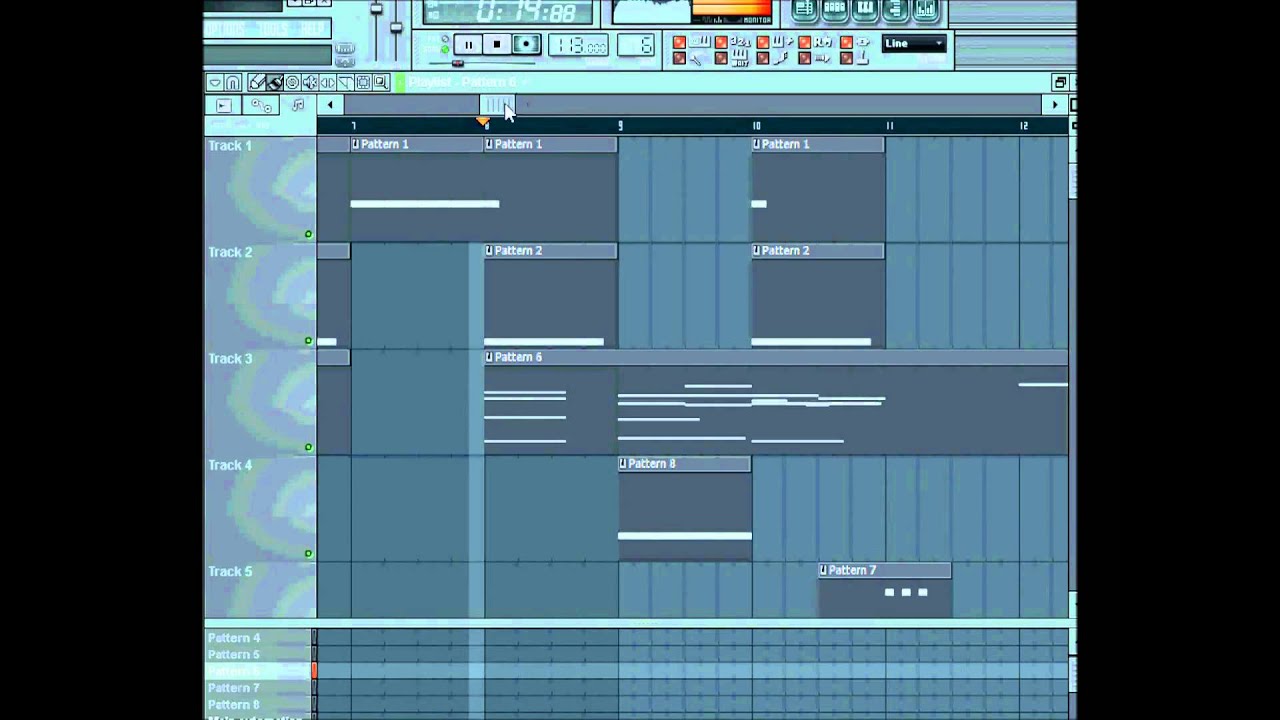Image resolution: width=1280 pixels, height=720 pixels.
Task: Open the step sequencer window button
Action: pos(835,8)
